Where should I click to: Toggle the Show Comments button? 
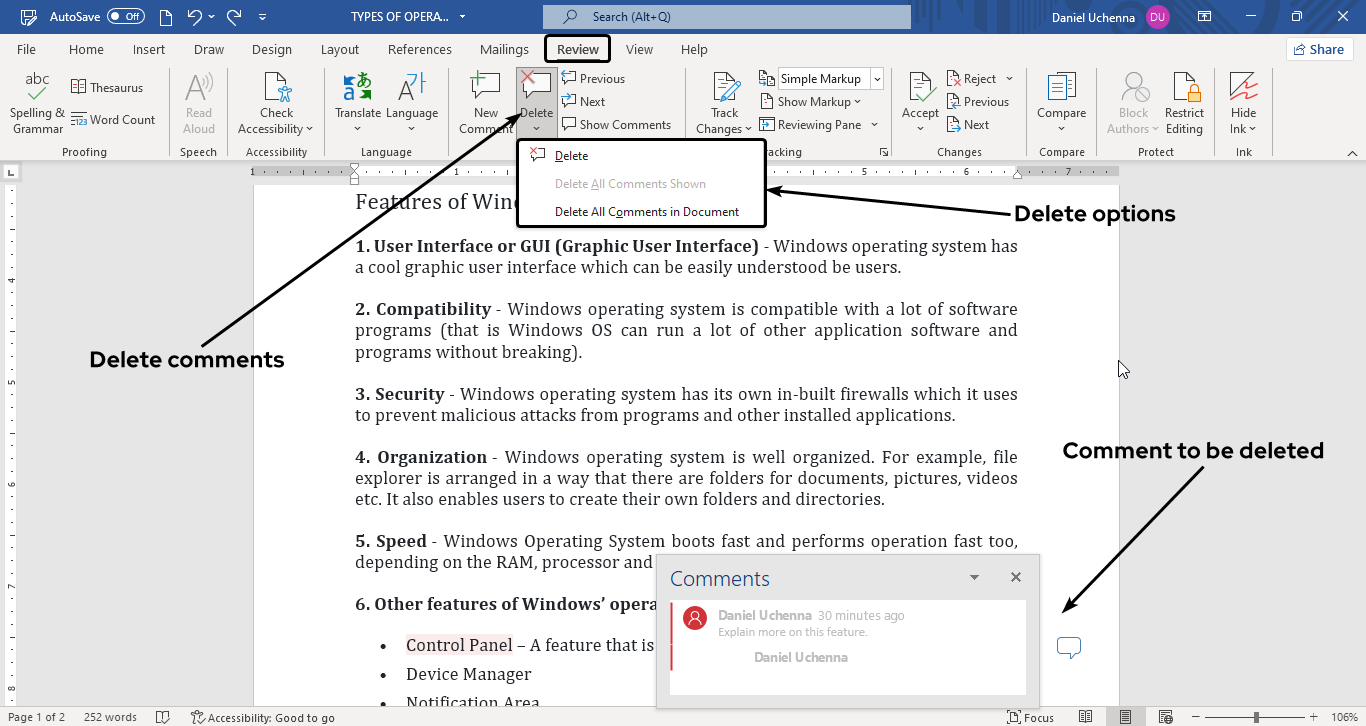click(616, 125)
